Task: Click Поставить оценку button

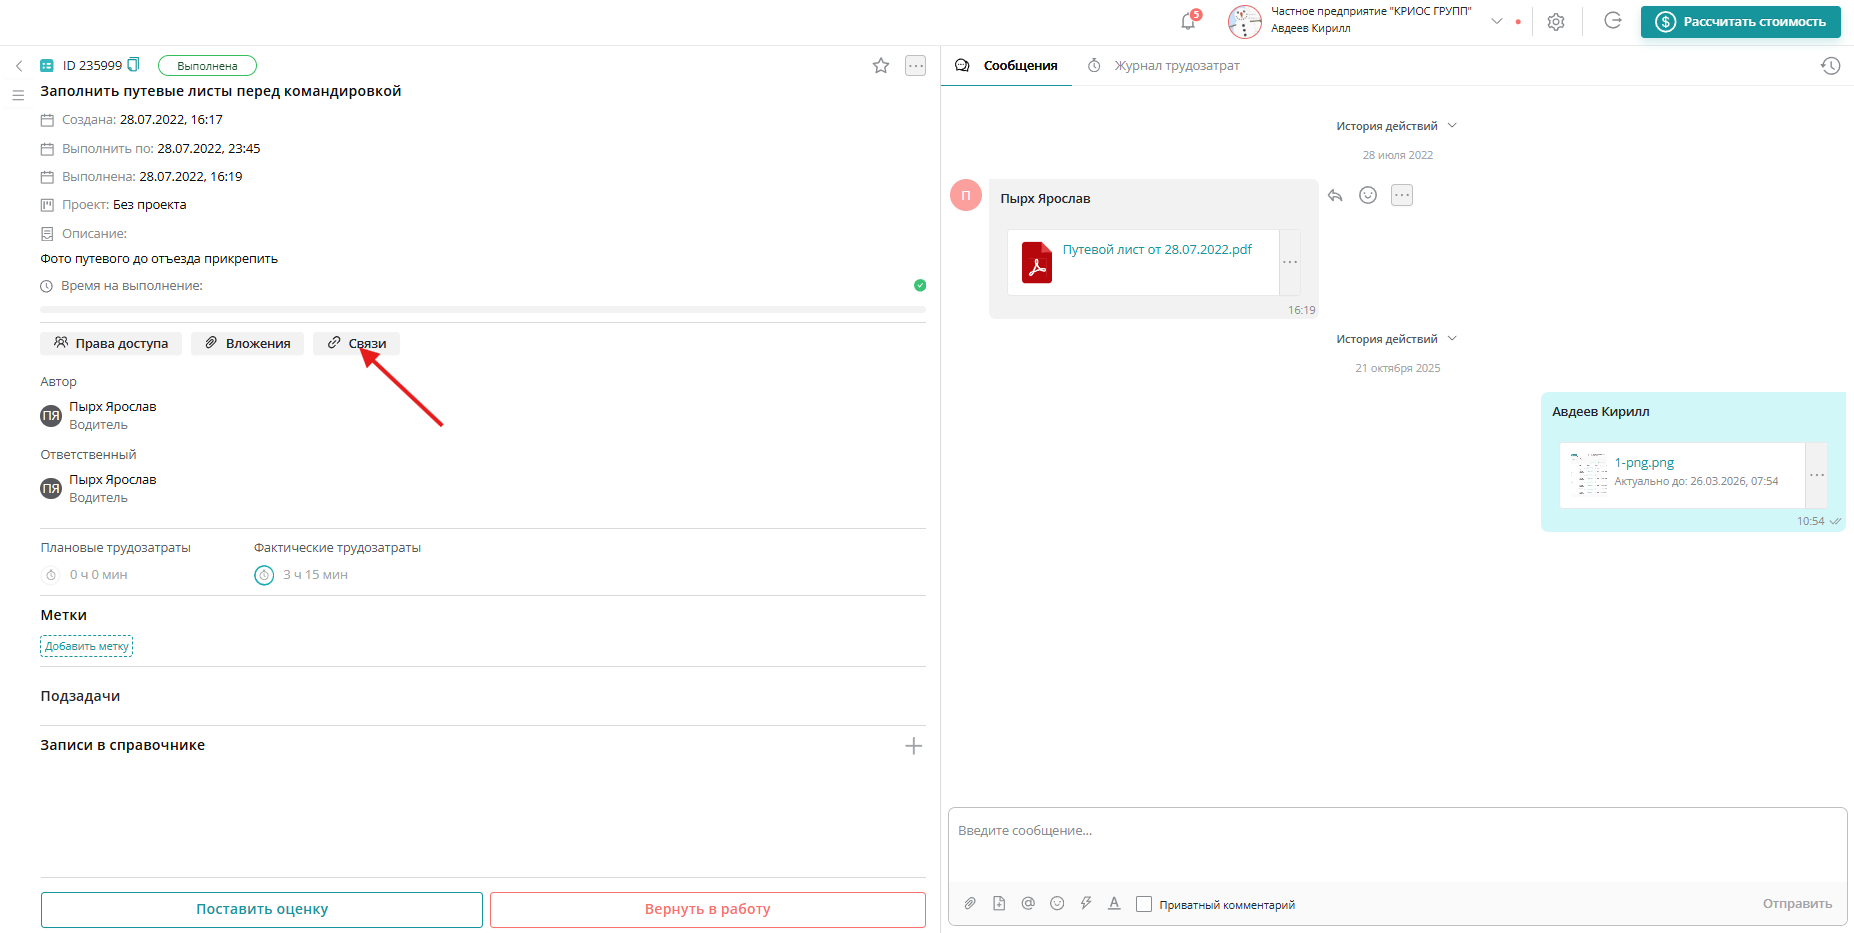Action: [x=262, y=909]
